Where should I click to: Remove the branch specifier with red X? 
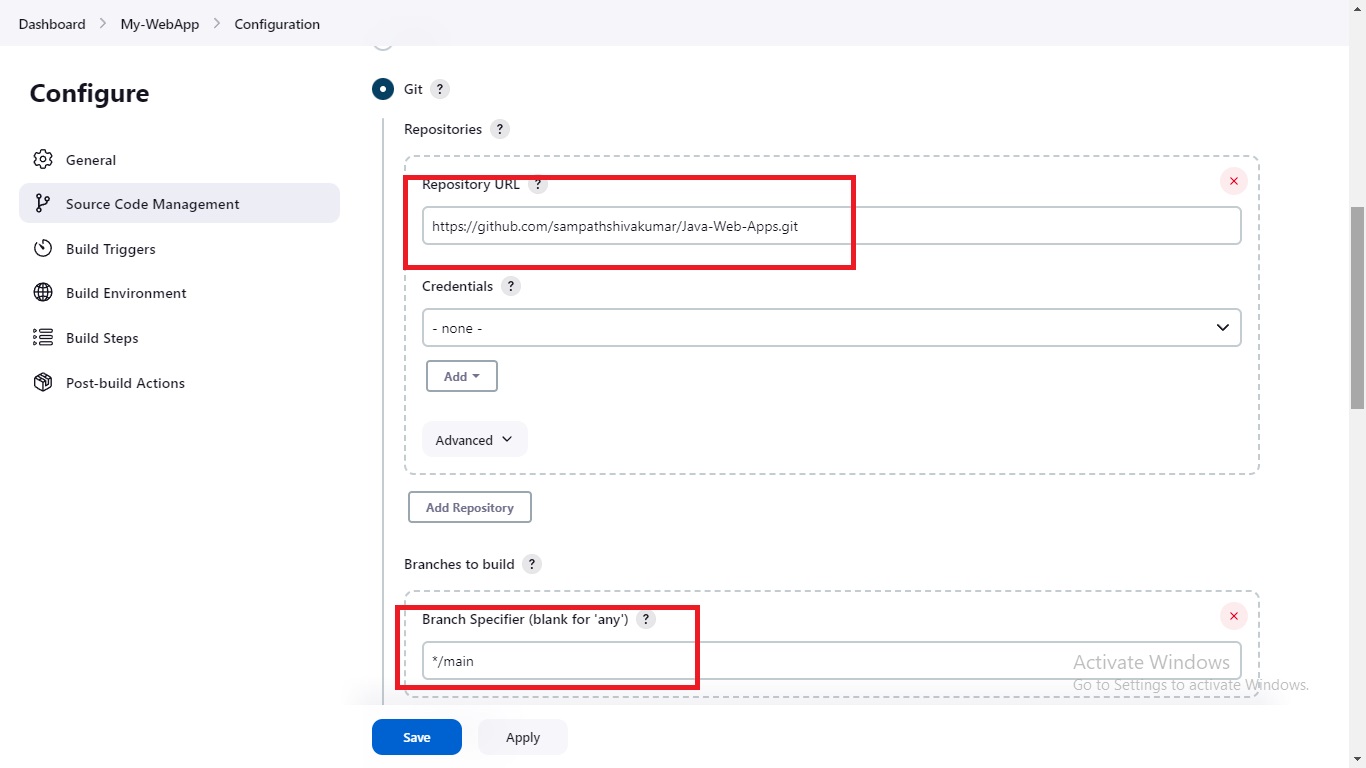coord(1234,616)
